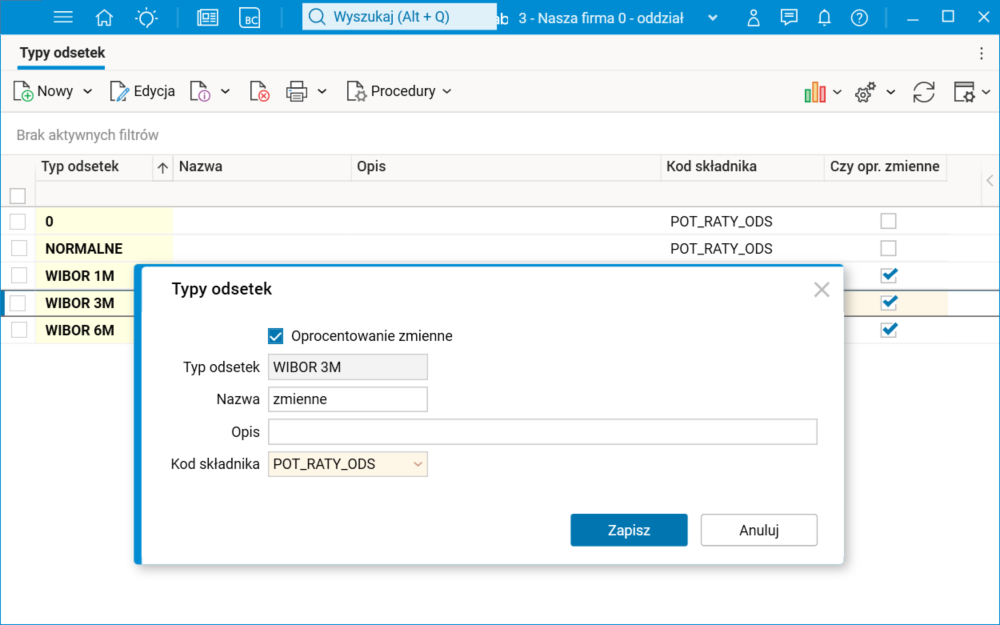Cancel the dialog with Anuluj
The image size is (1000, 625).
click(x=758, y=530)
